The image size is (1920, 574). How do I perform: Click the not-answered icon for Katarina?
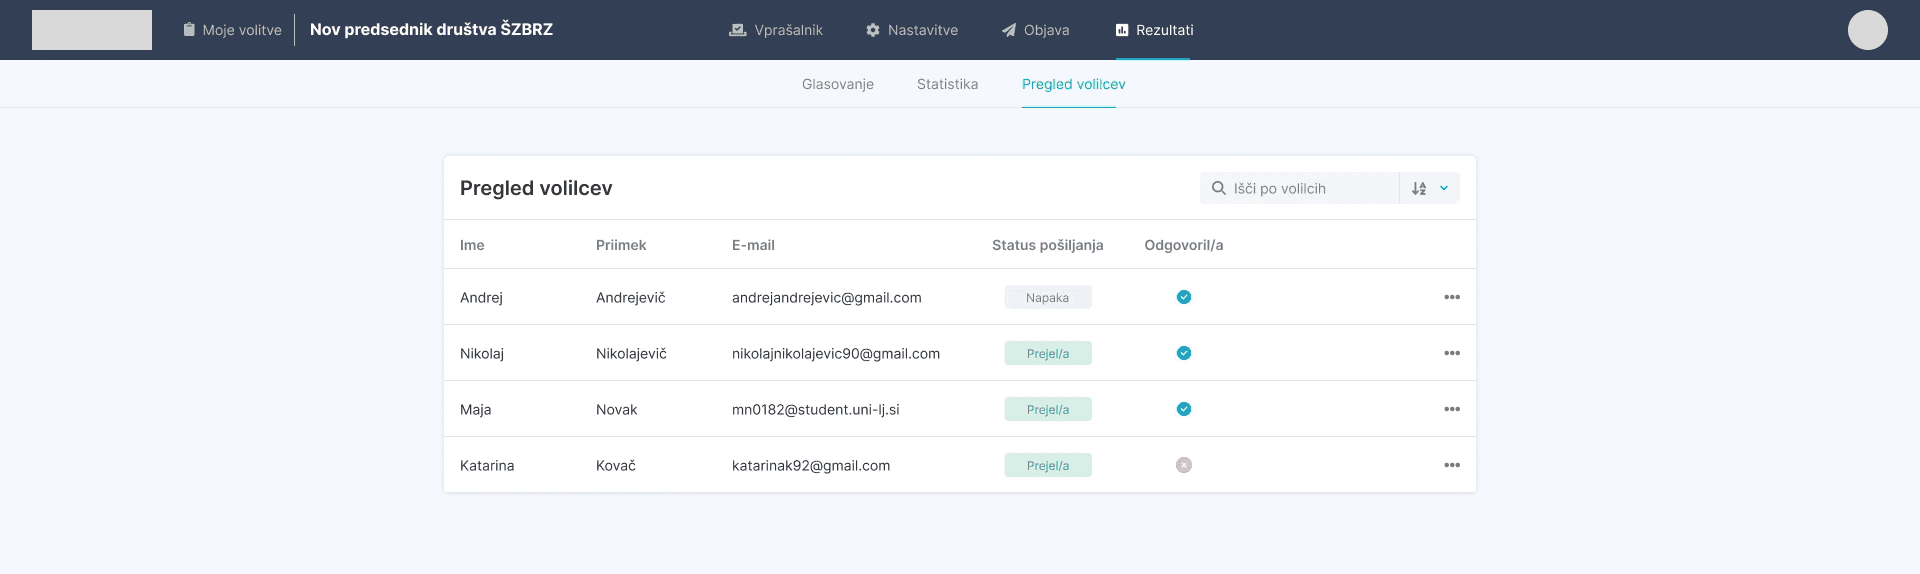1184,465
